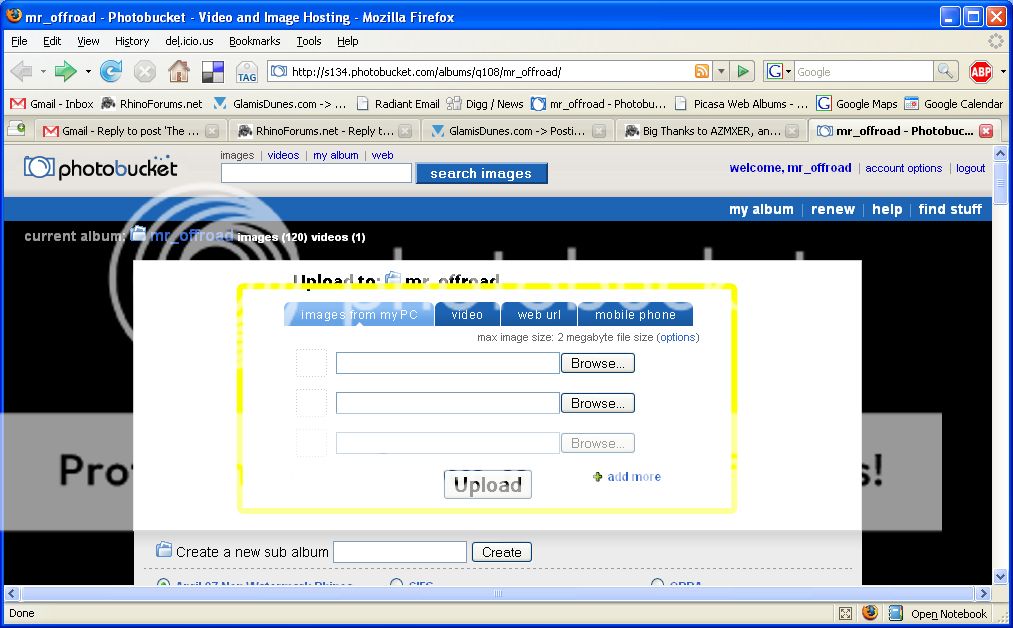This screenshot has height=628, width=1013.
Task: Click the del.icio.us TAG toolbar icon
Action: pos(246,72)
